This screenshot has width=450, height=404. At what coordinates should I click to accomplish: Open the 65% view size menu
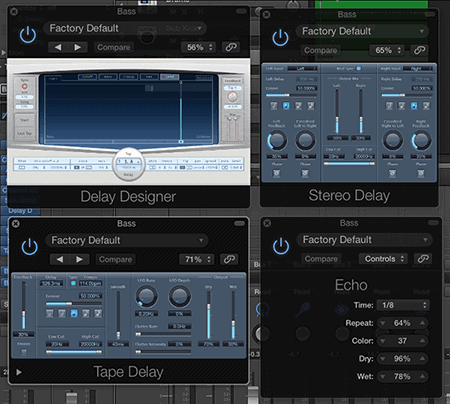click(387, 50)
